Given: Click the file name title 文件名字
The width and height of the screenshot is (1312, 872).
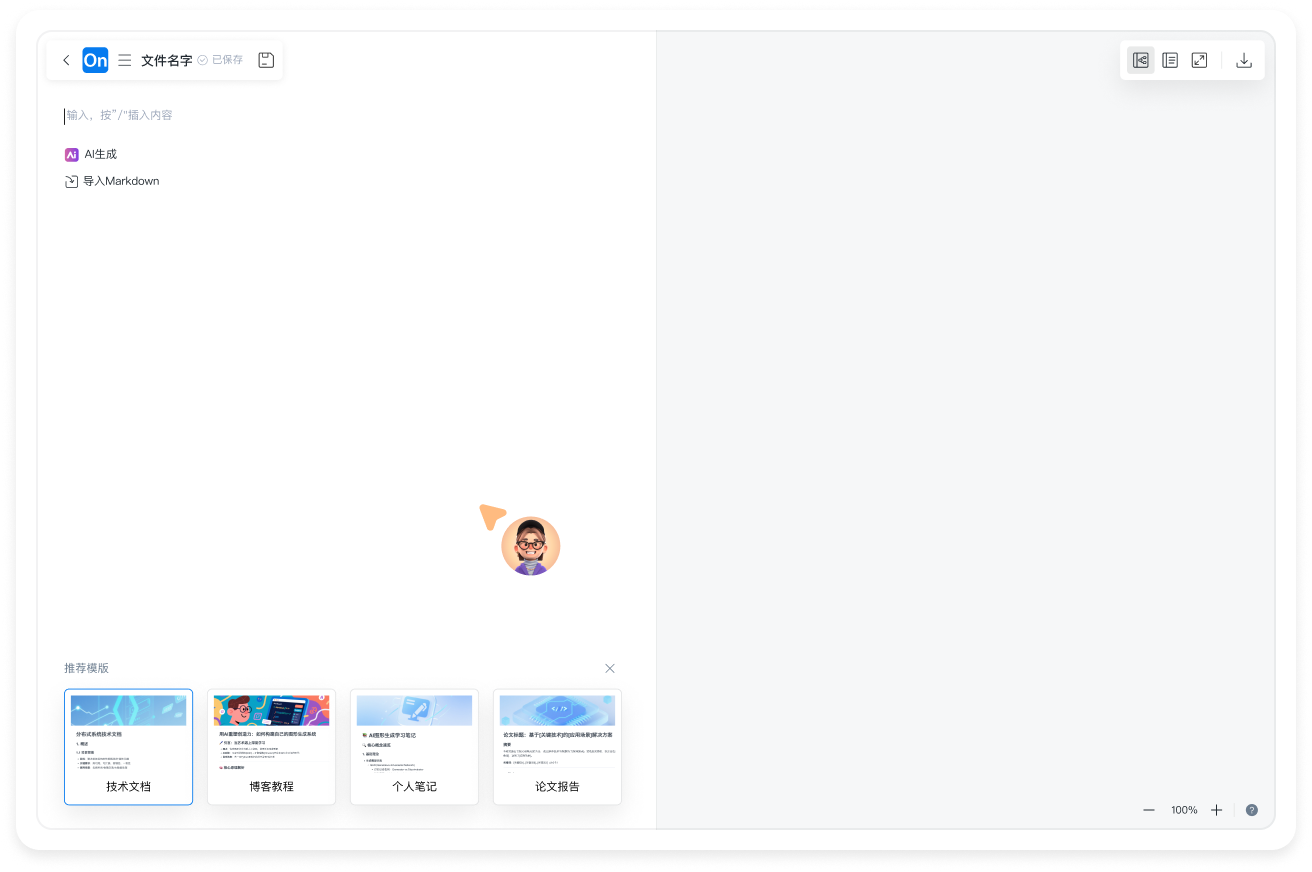Looking at the screenshot, I should pos(166,60).
